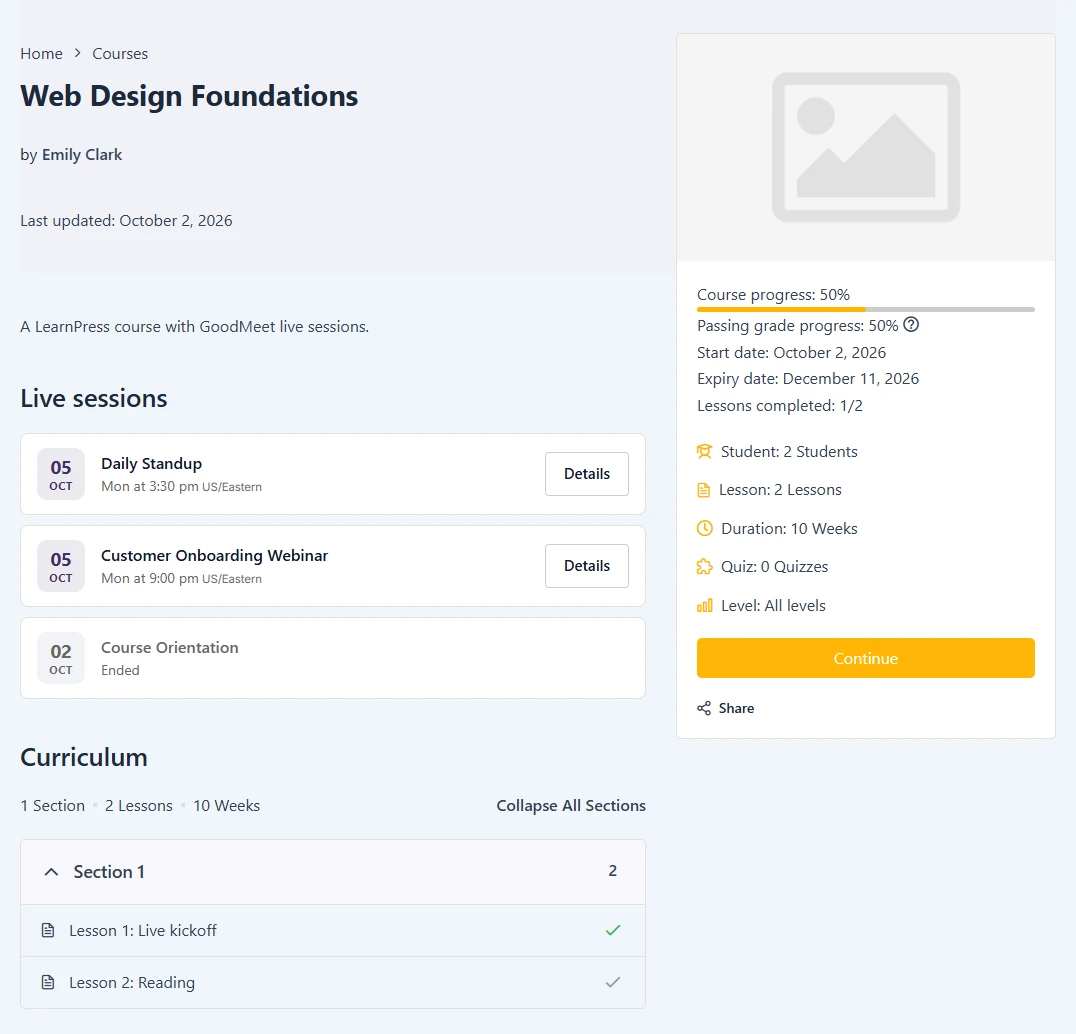
Task: Click the 1 Section curriculum summary text
Action: (53, 806)
